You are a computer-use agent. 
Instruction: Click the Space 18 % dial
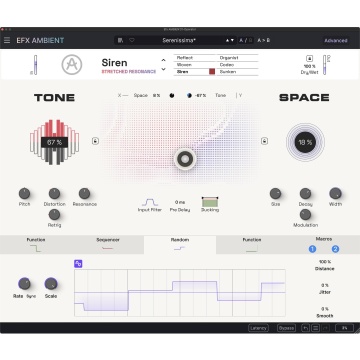[x=305, y=142]
